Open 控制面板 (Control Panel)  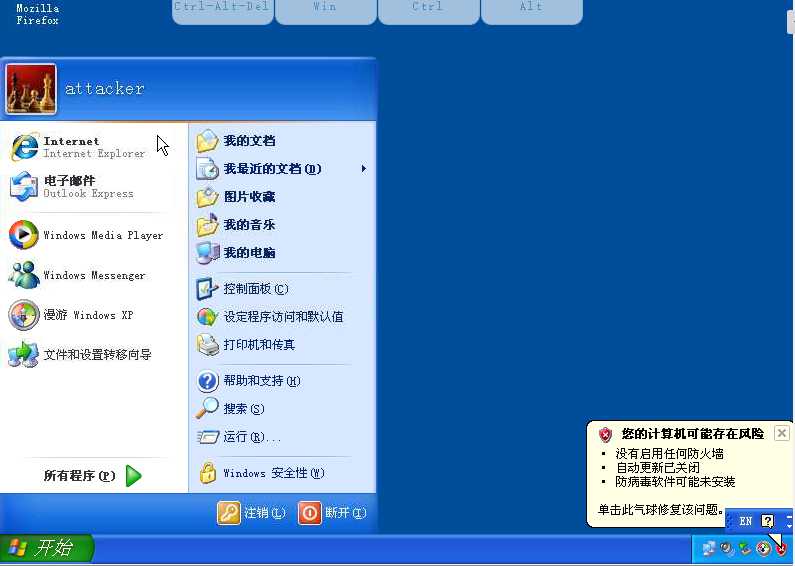282,289
